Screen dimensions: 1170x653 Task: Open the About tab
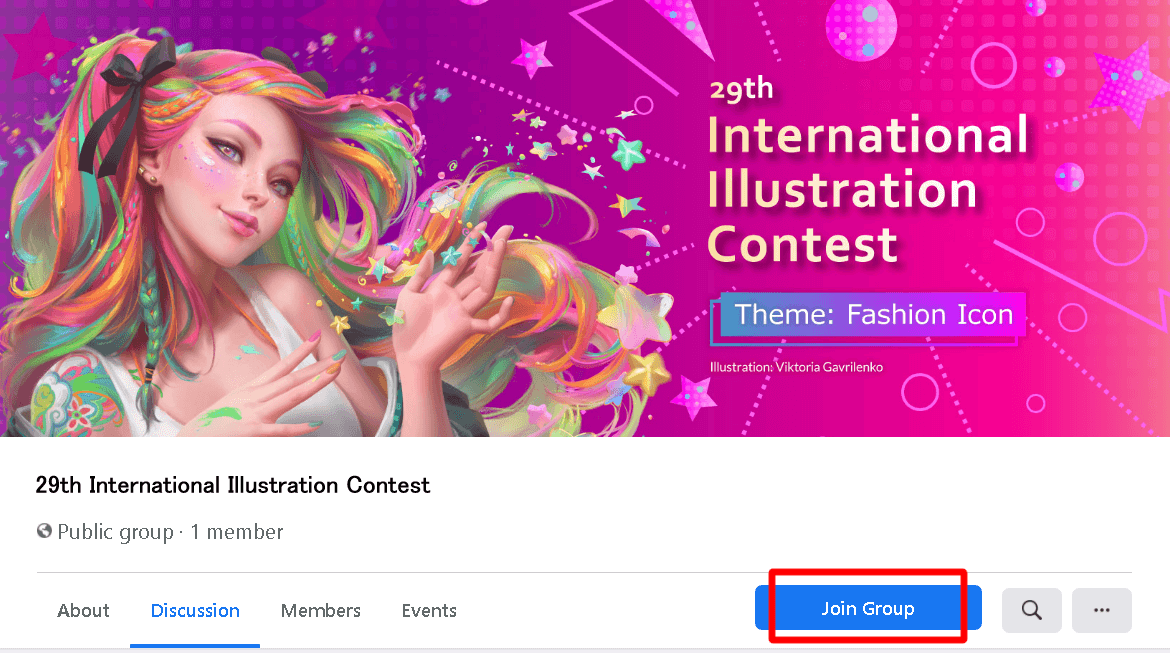coord(83,610)
